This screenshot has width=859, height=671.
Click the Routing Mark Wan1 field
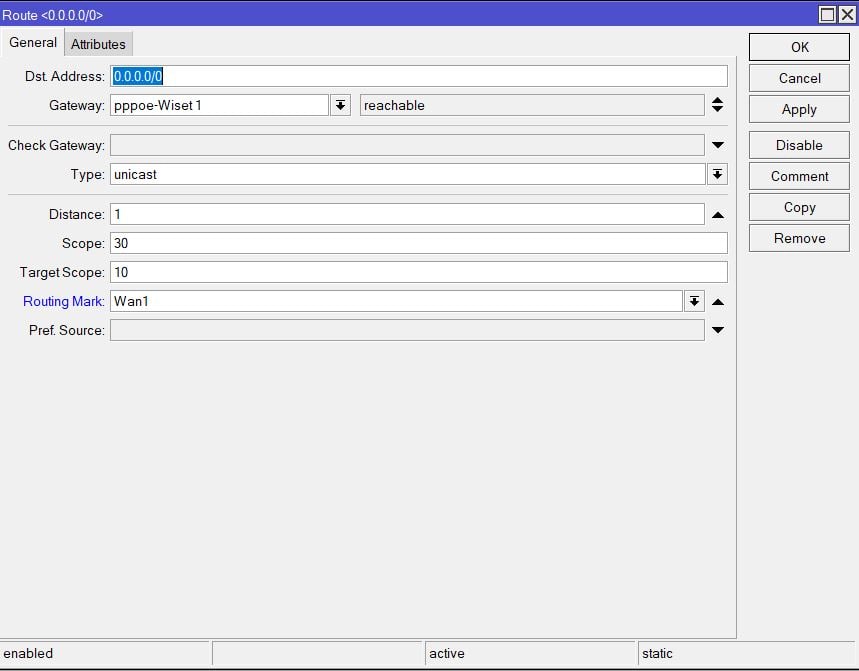[x=396, y=301]
